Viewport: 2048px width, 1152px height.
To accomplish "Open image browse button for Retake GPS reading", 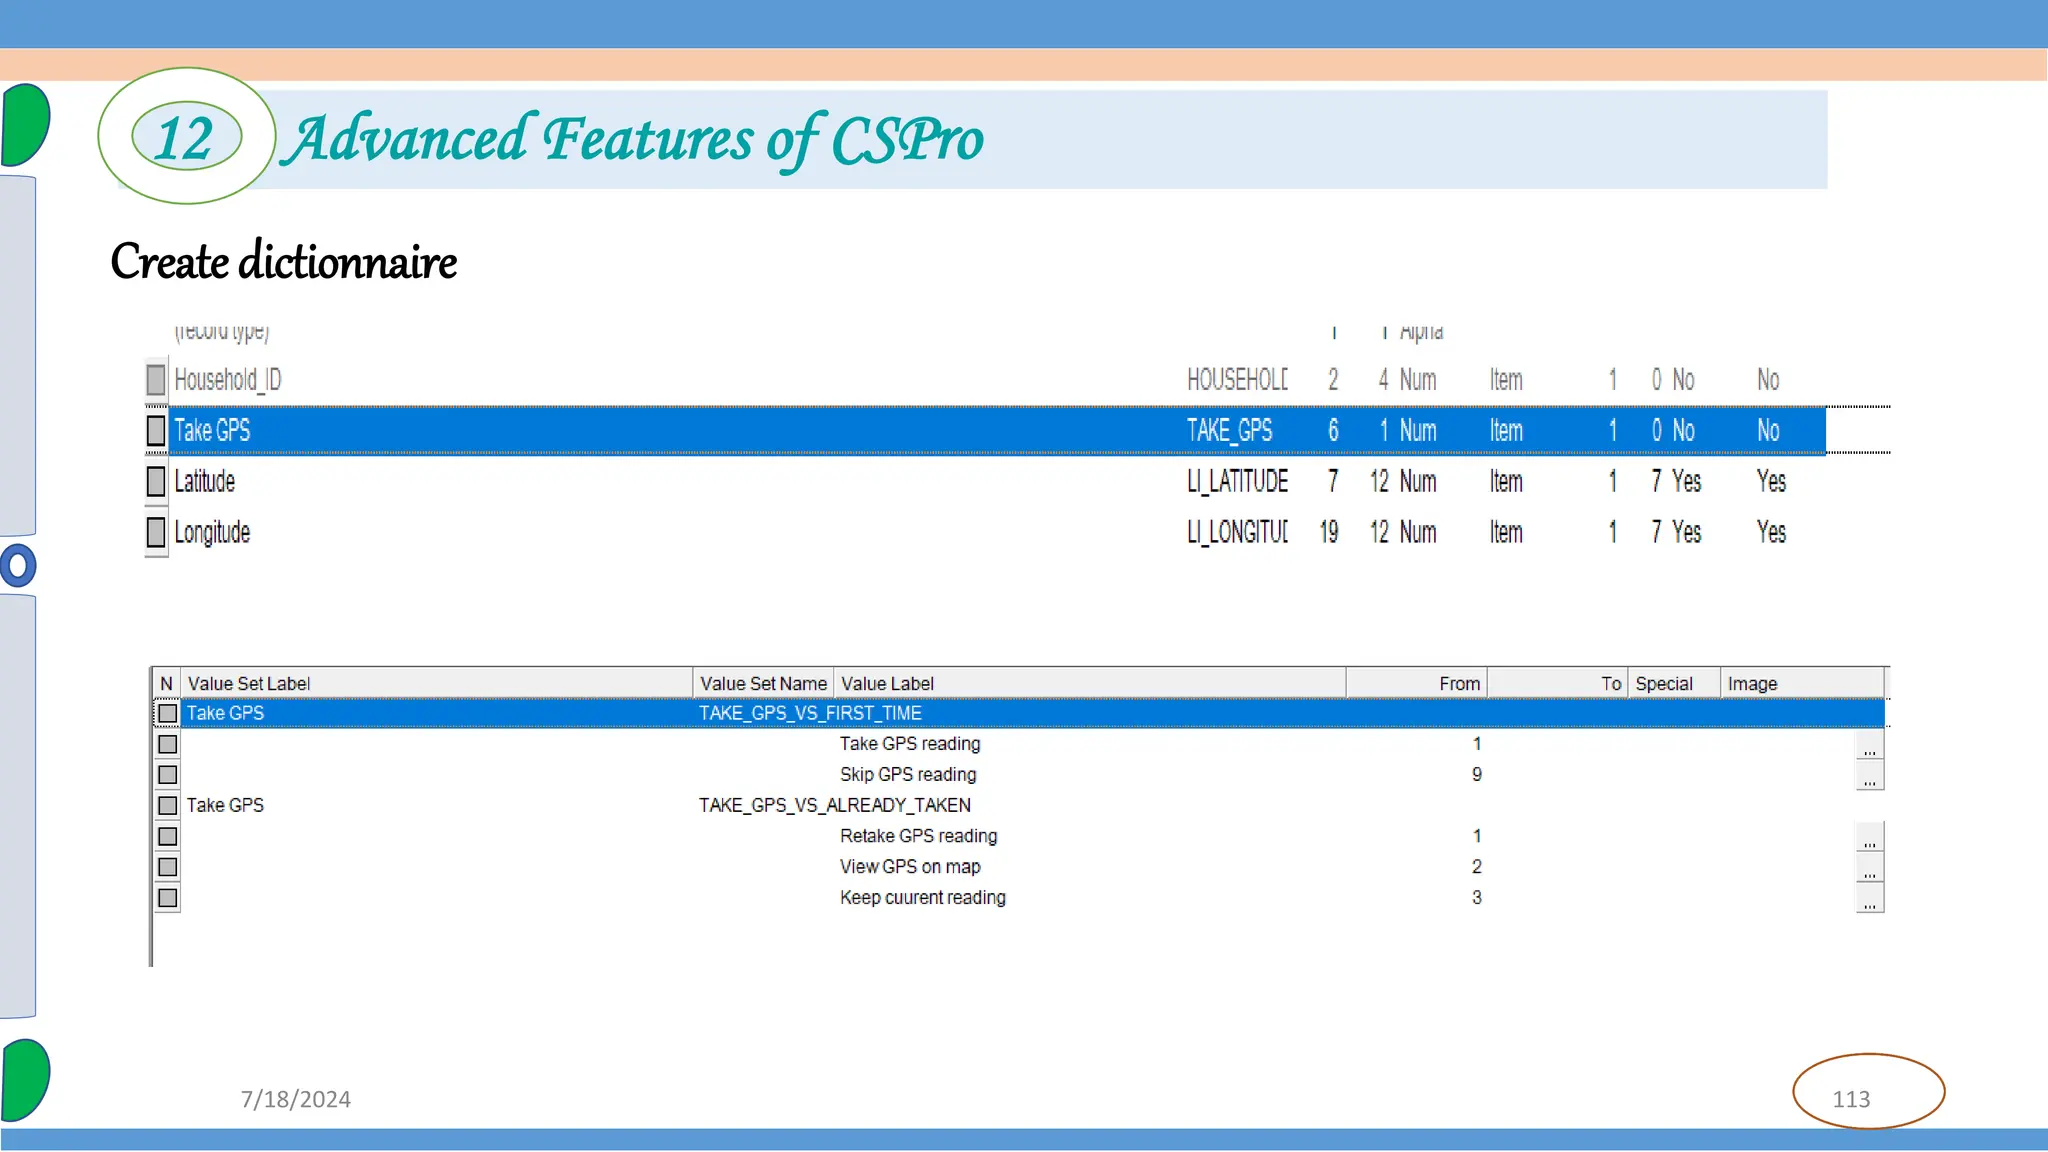I will 1869,837.
